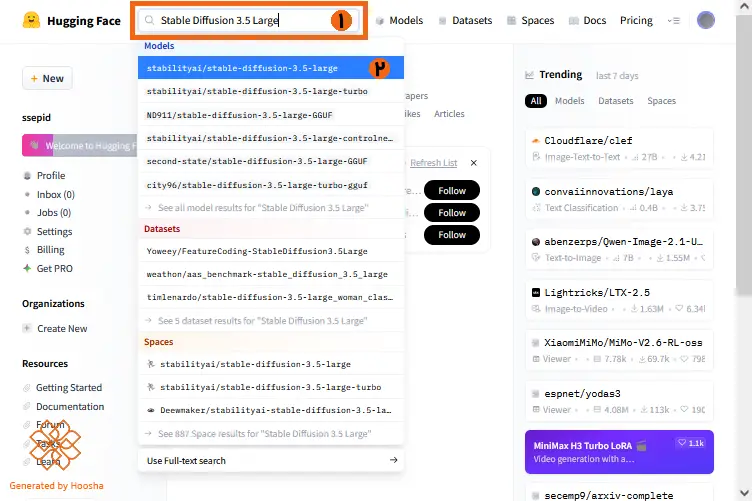Switch trending filter to Models

pyautogui.click(x=569, y=101)
